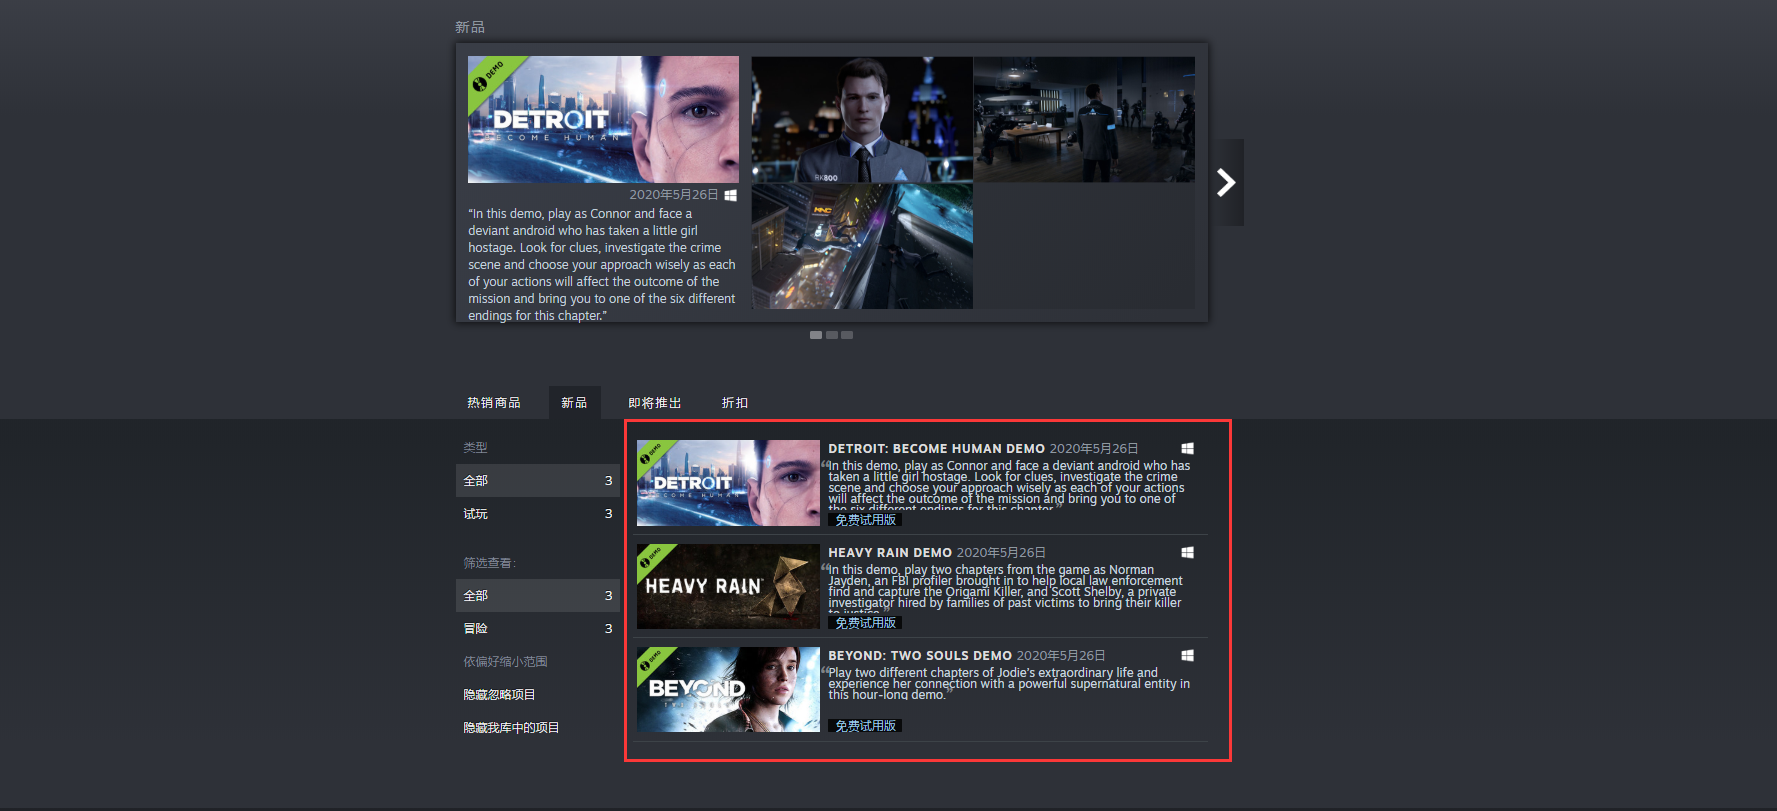
Task: Click Windows icon beside featured release date
Action: pos(730,195)
